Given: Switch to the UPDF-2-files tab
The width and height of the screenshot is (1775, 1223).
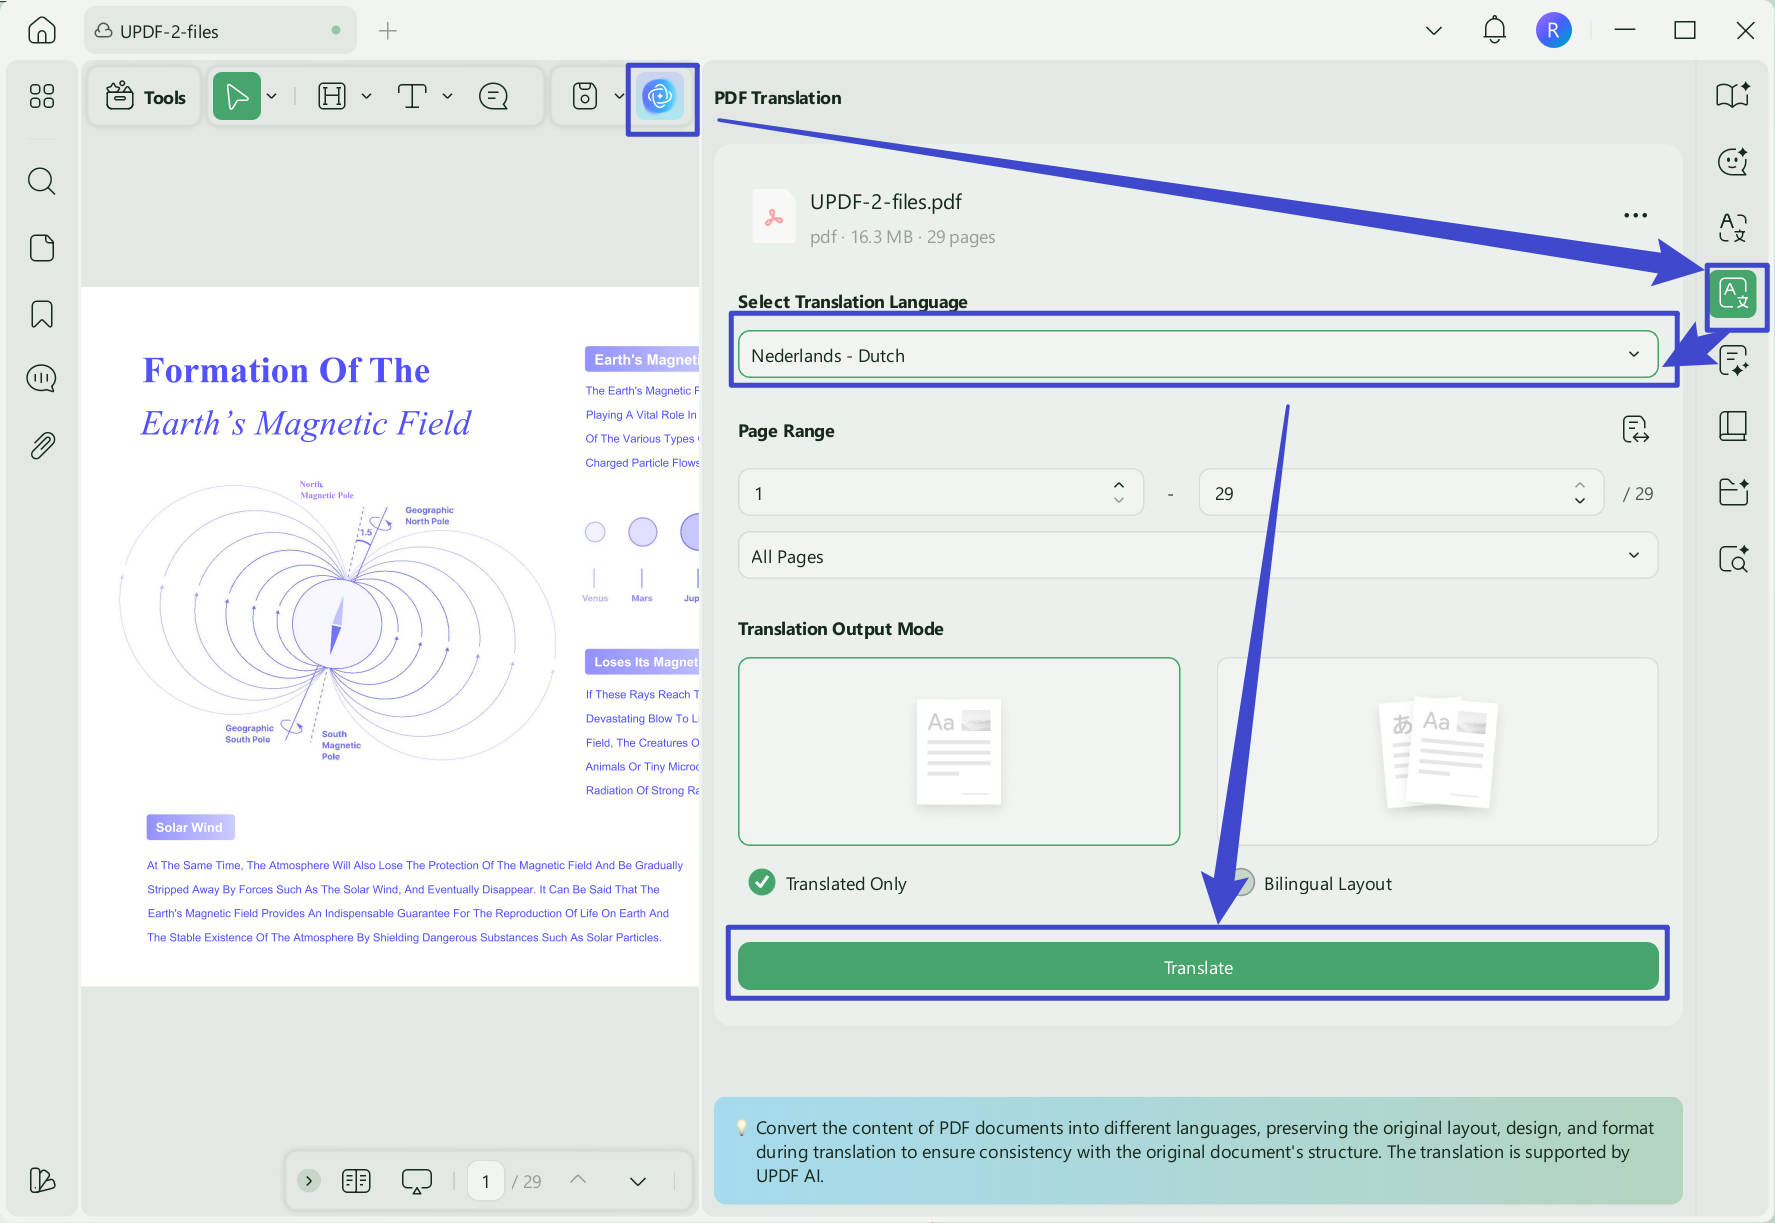Looking at the screenshot, I should coord(220,31).
